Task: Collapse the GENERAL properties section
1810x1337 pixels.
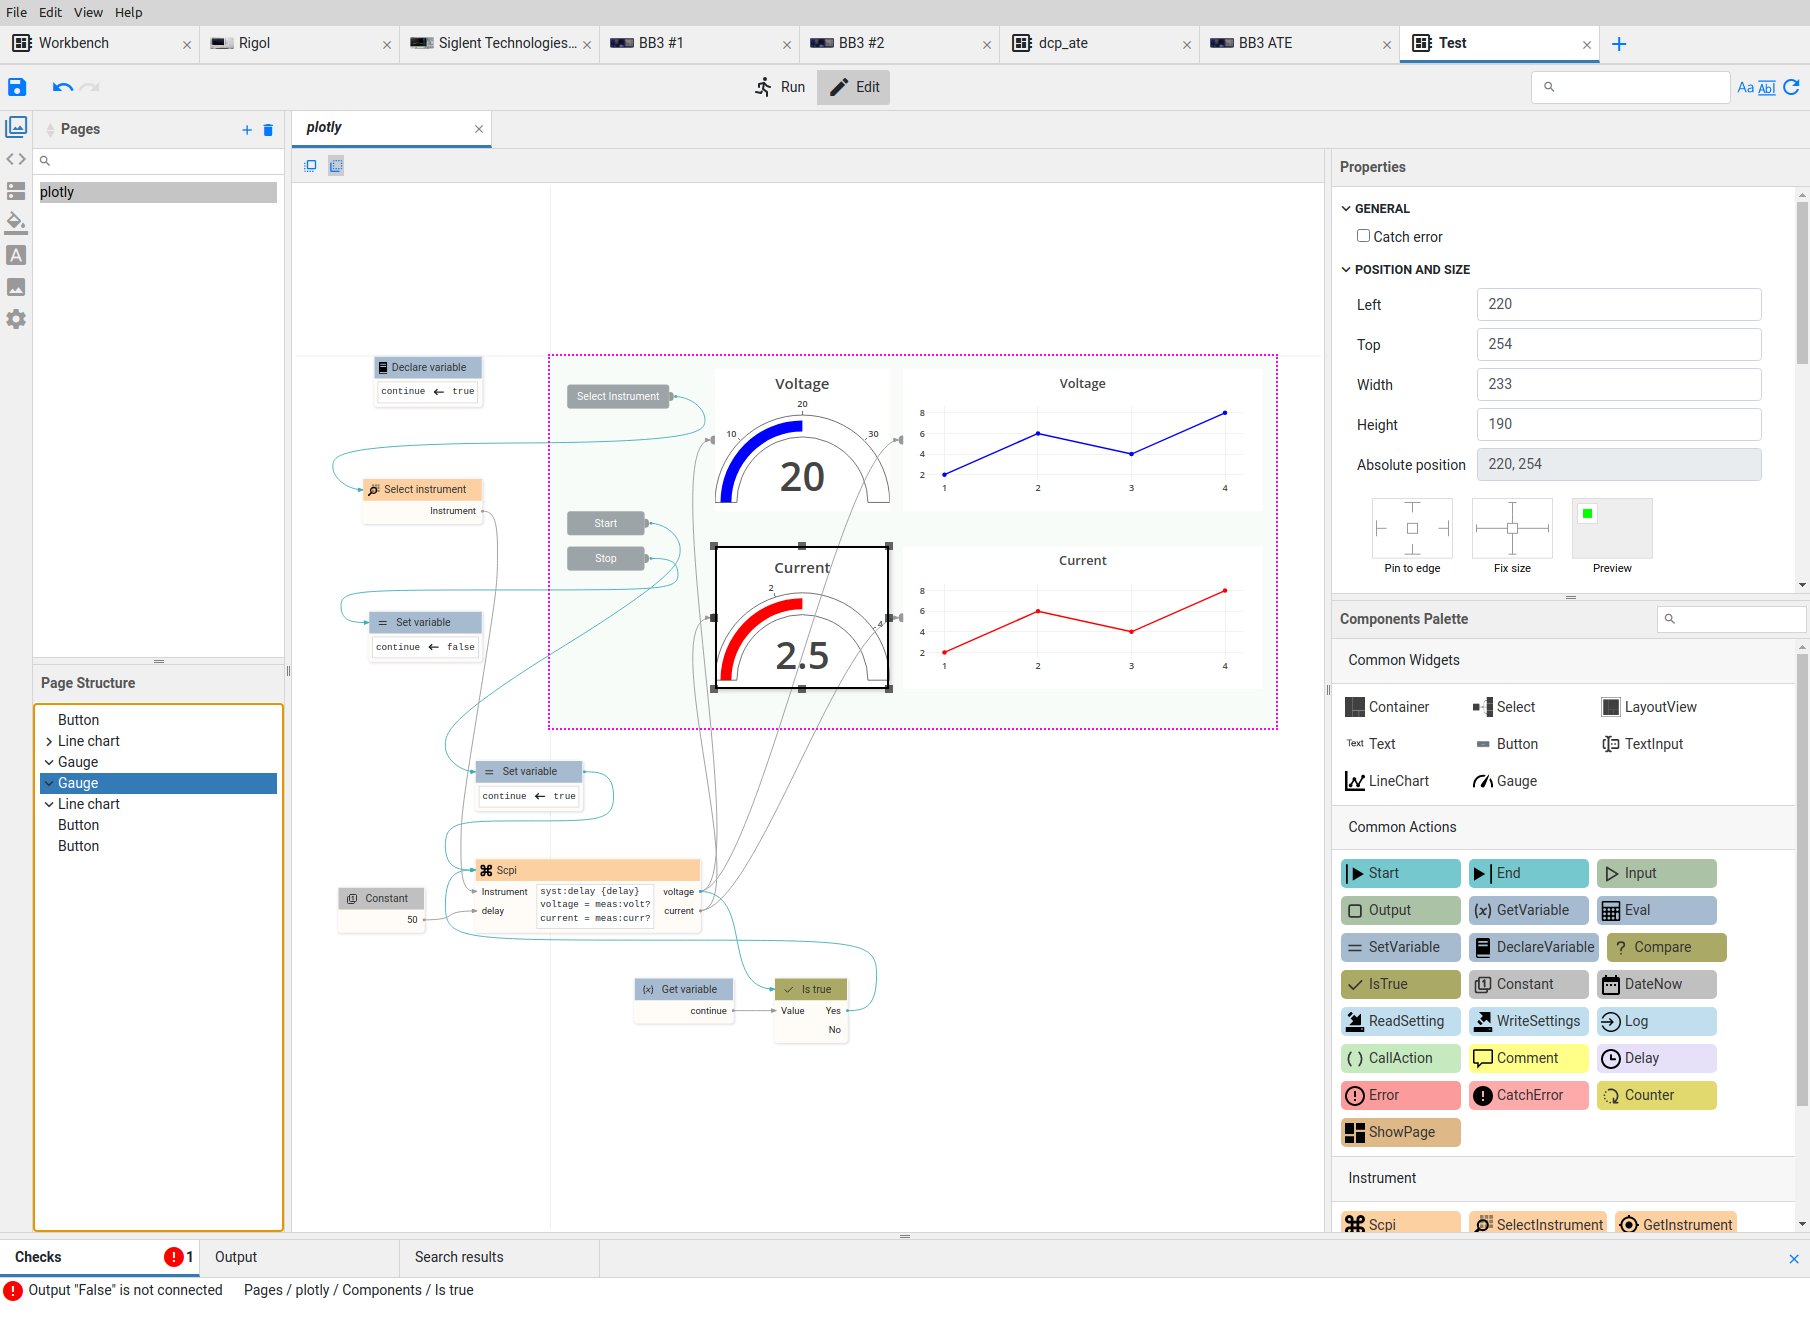Action: 1346,209
